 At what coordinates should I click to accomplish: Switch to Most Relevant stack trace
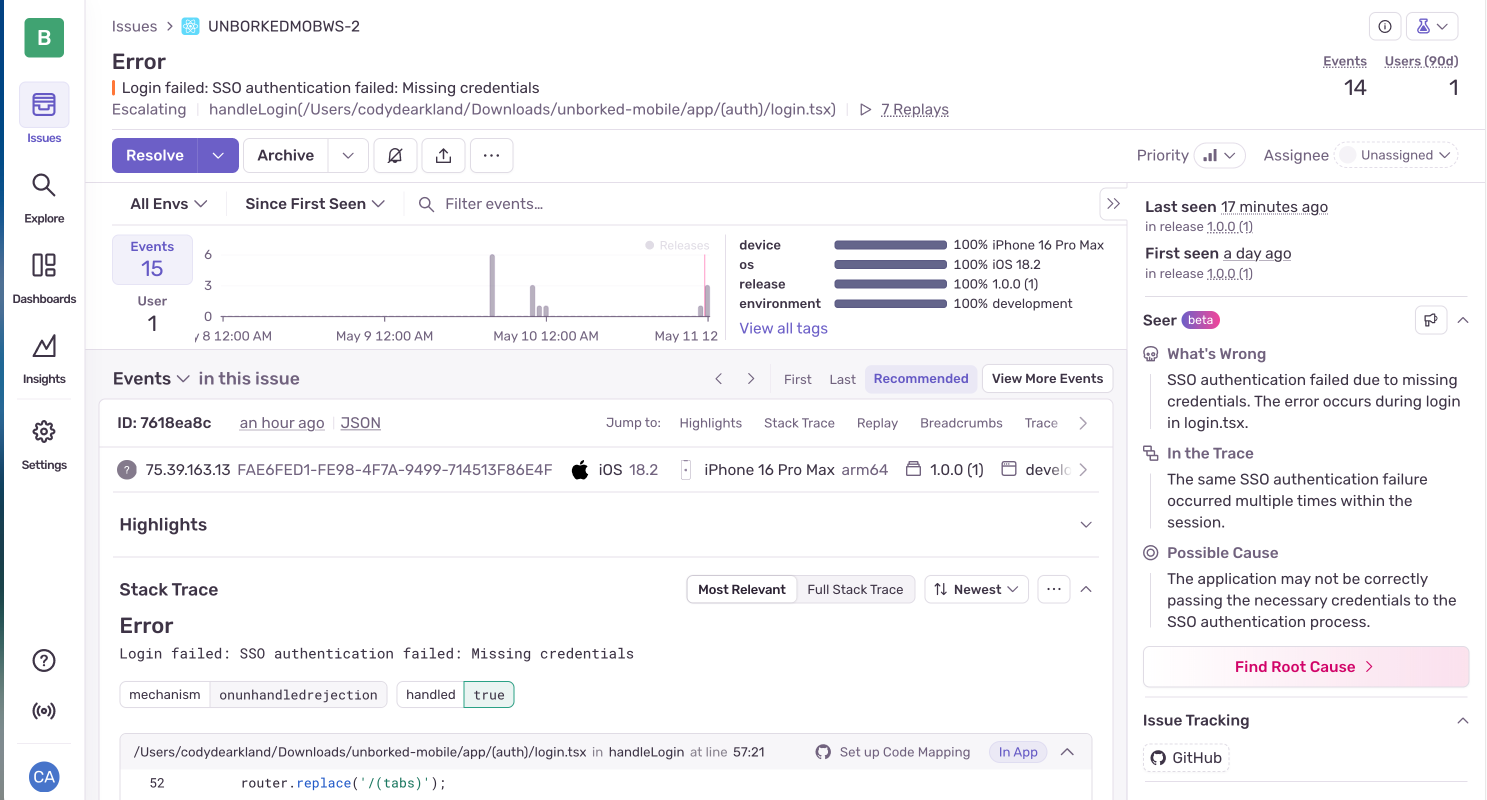point(742,589)
